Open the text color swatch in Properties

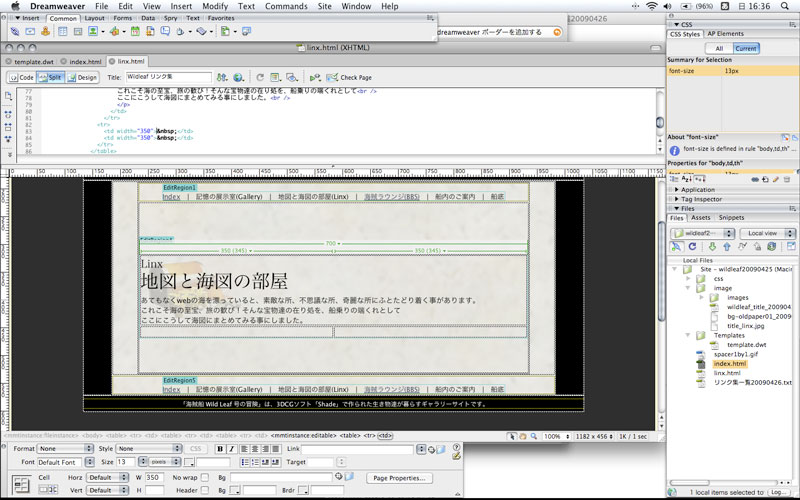189,462
